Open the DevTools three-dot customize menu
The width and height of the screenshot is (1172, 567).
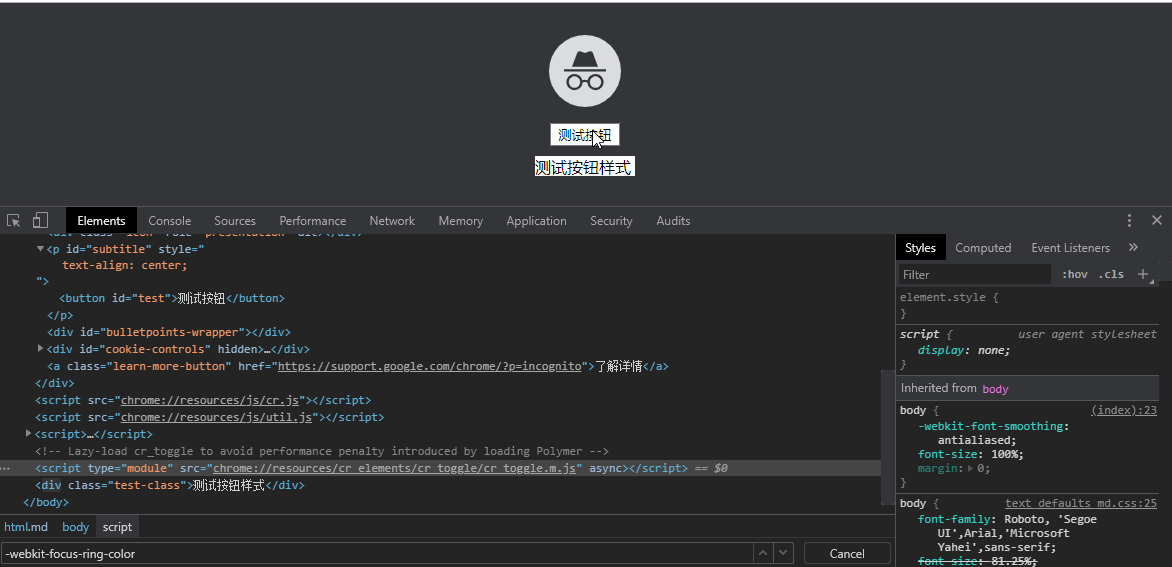pos(1129,220)
